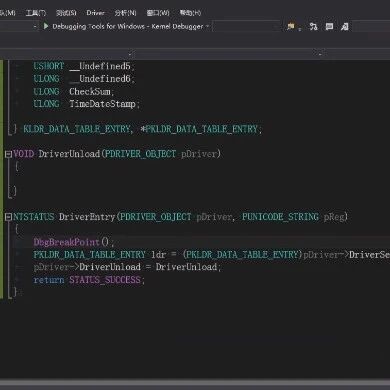Click pDriver->DriverUnload on the assignment line
This screenshot has width=390, height=390.
tap(87, 267)
